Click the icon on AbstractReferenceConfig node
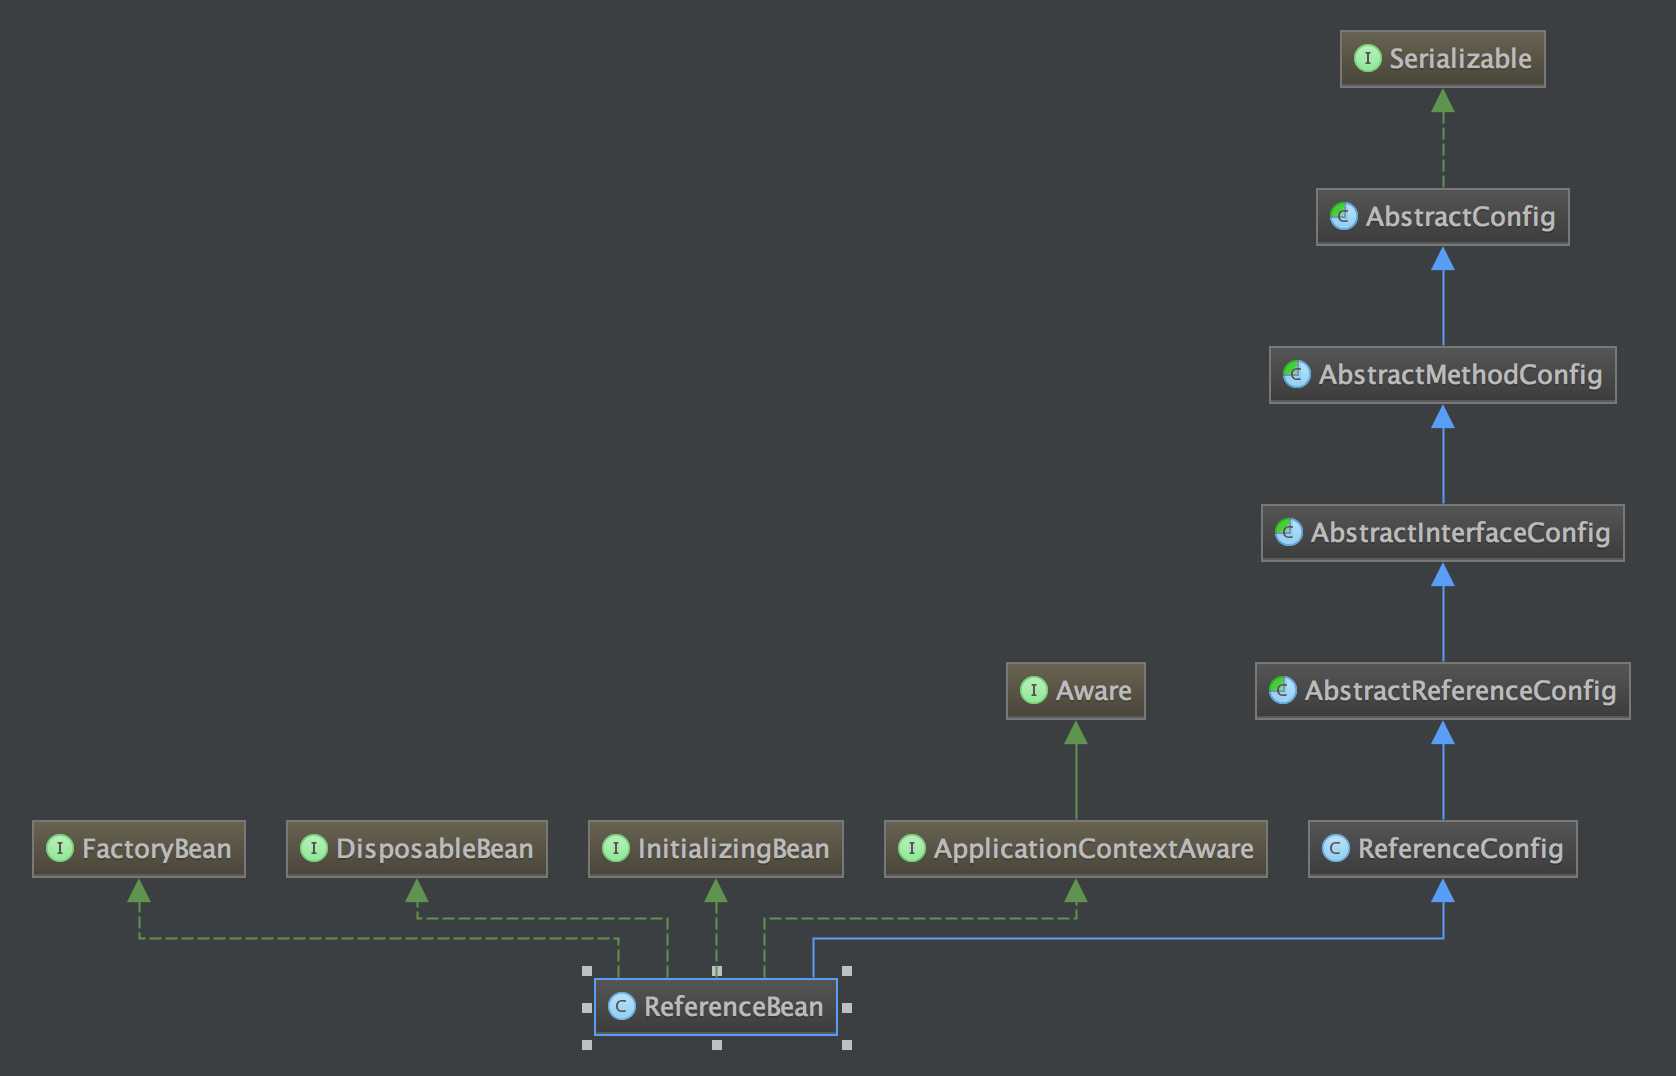The width and height of the screenshot is (1676, 1076). (1282, 690)
